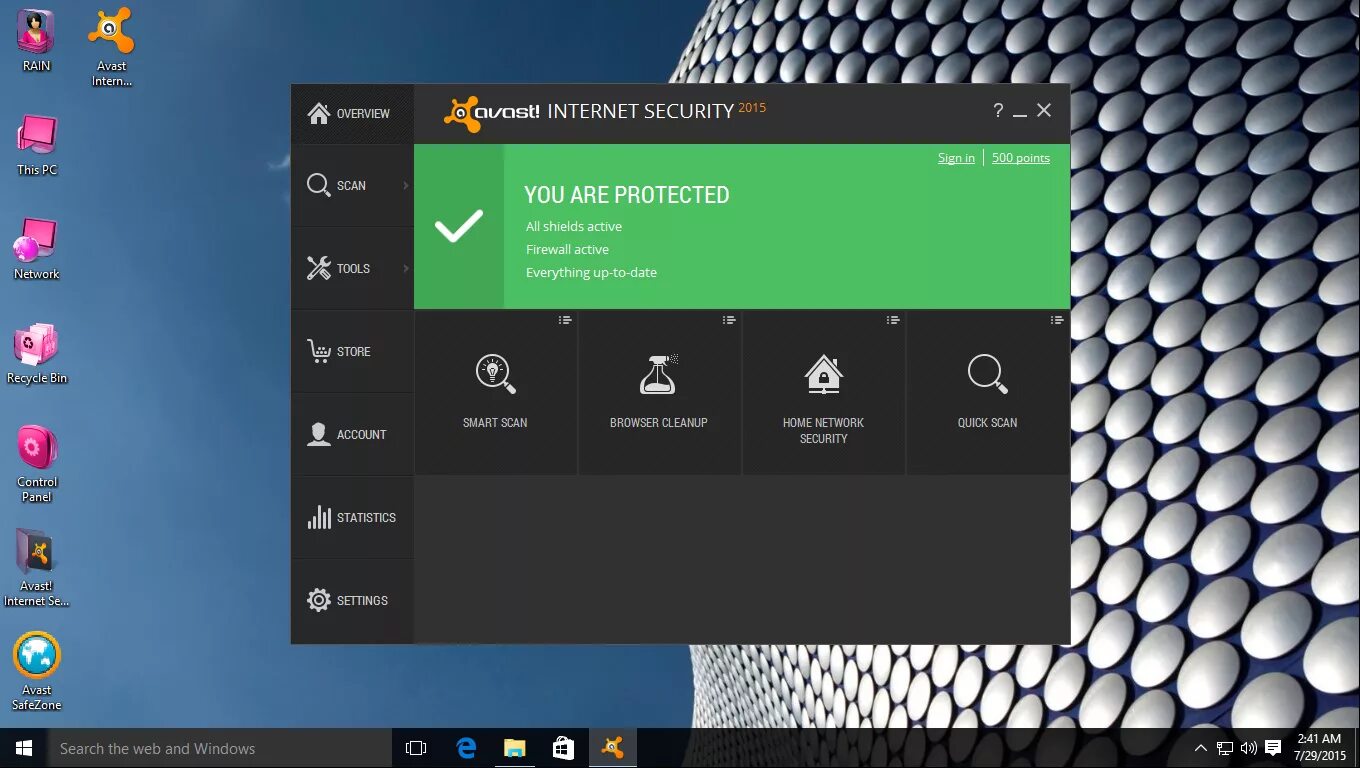Select the Avast SafeZone desktop icon
The image size is (1360, 768).
(37, 671)
